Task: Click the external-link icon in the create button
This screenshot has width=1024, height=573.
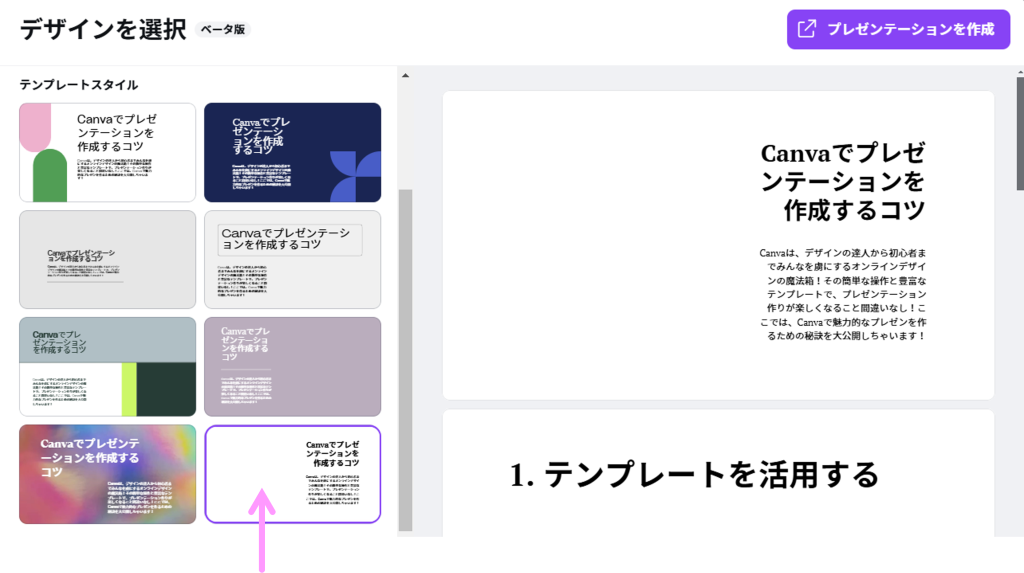Action: (806, 29)
